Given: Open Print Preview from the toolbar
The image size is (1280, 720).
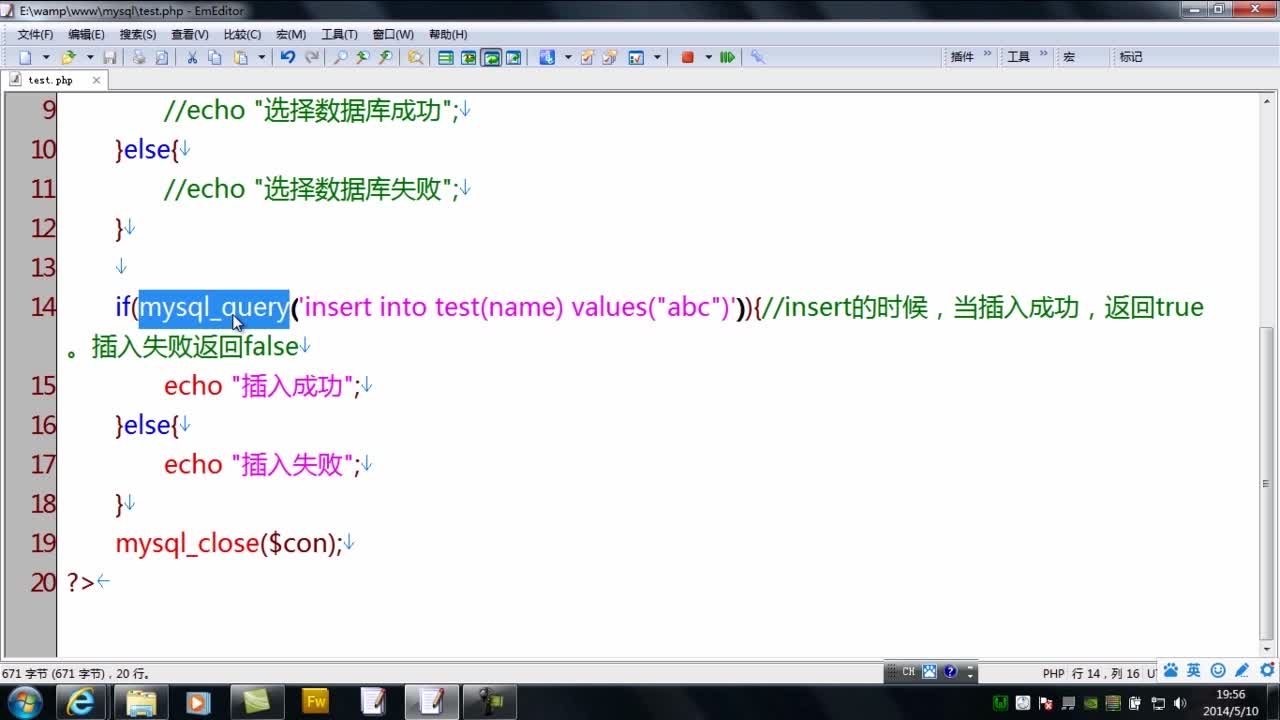Looking at the screenshot, I should [161, 57].
